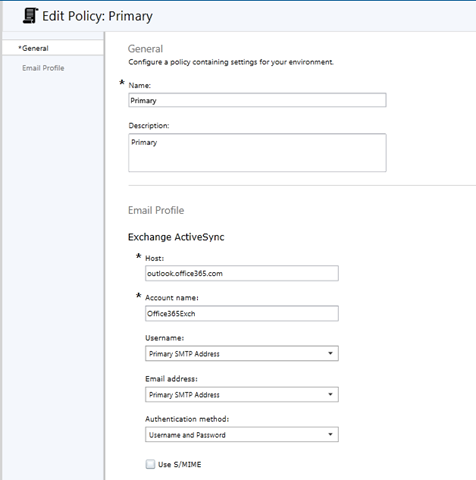Image resolution: width=476 pixels, height=480 pixels.
Task: Expand the Email address dropdown
Action: pyautogui.click(x=242, y=394)
